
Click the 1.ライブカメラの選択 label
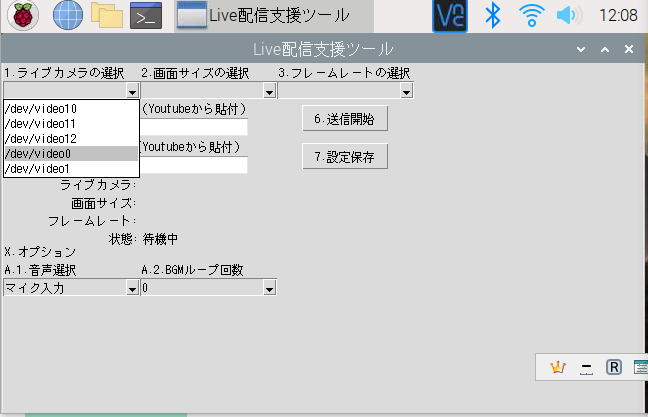coord(64,73)
